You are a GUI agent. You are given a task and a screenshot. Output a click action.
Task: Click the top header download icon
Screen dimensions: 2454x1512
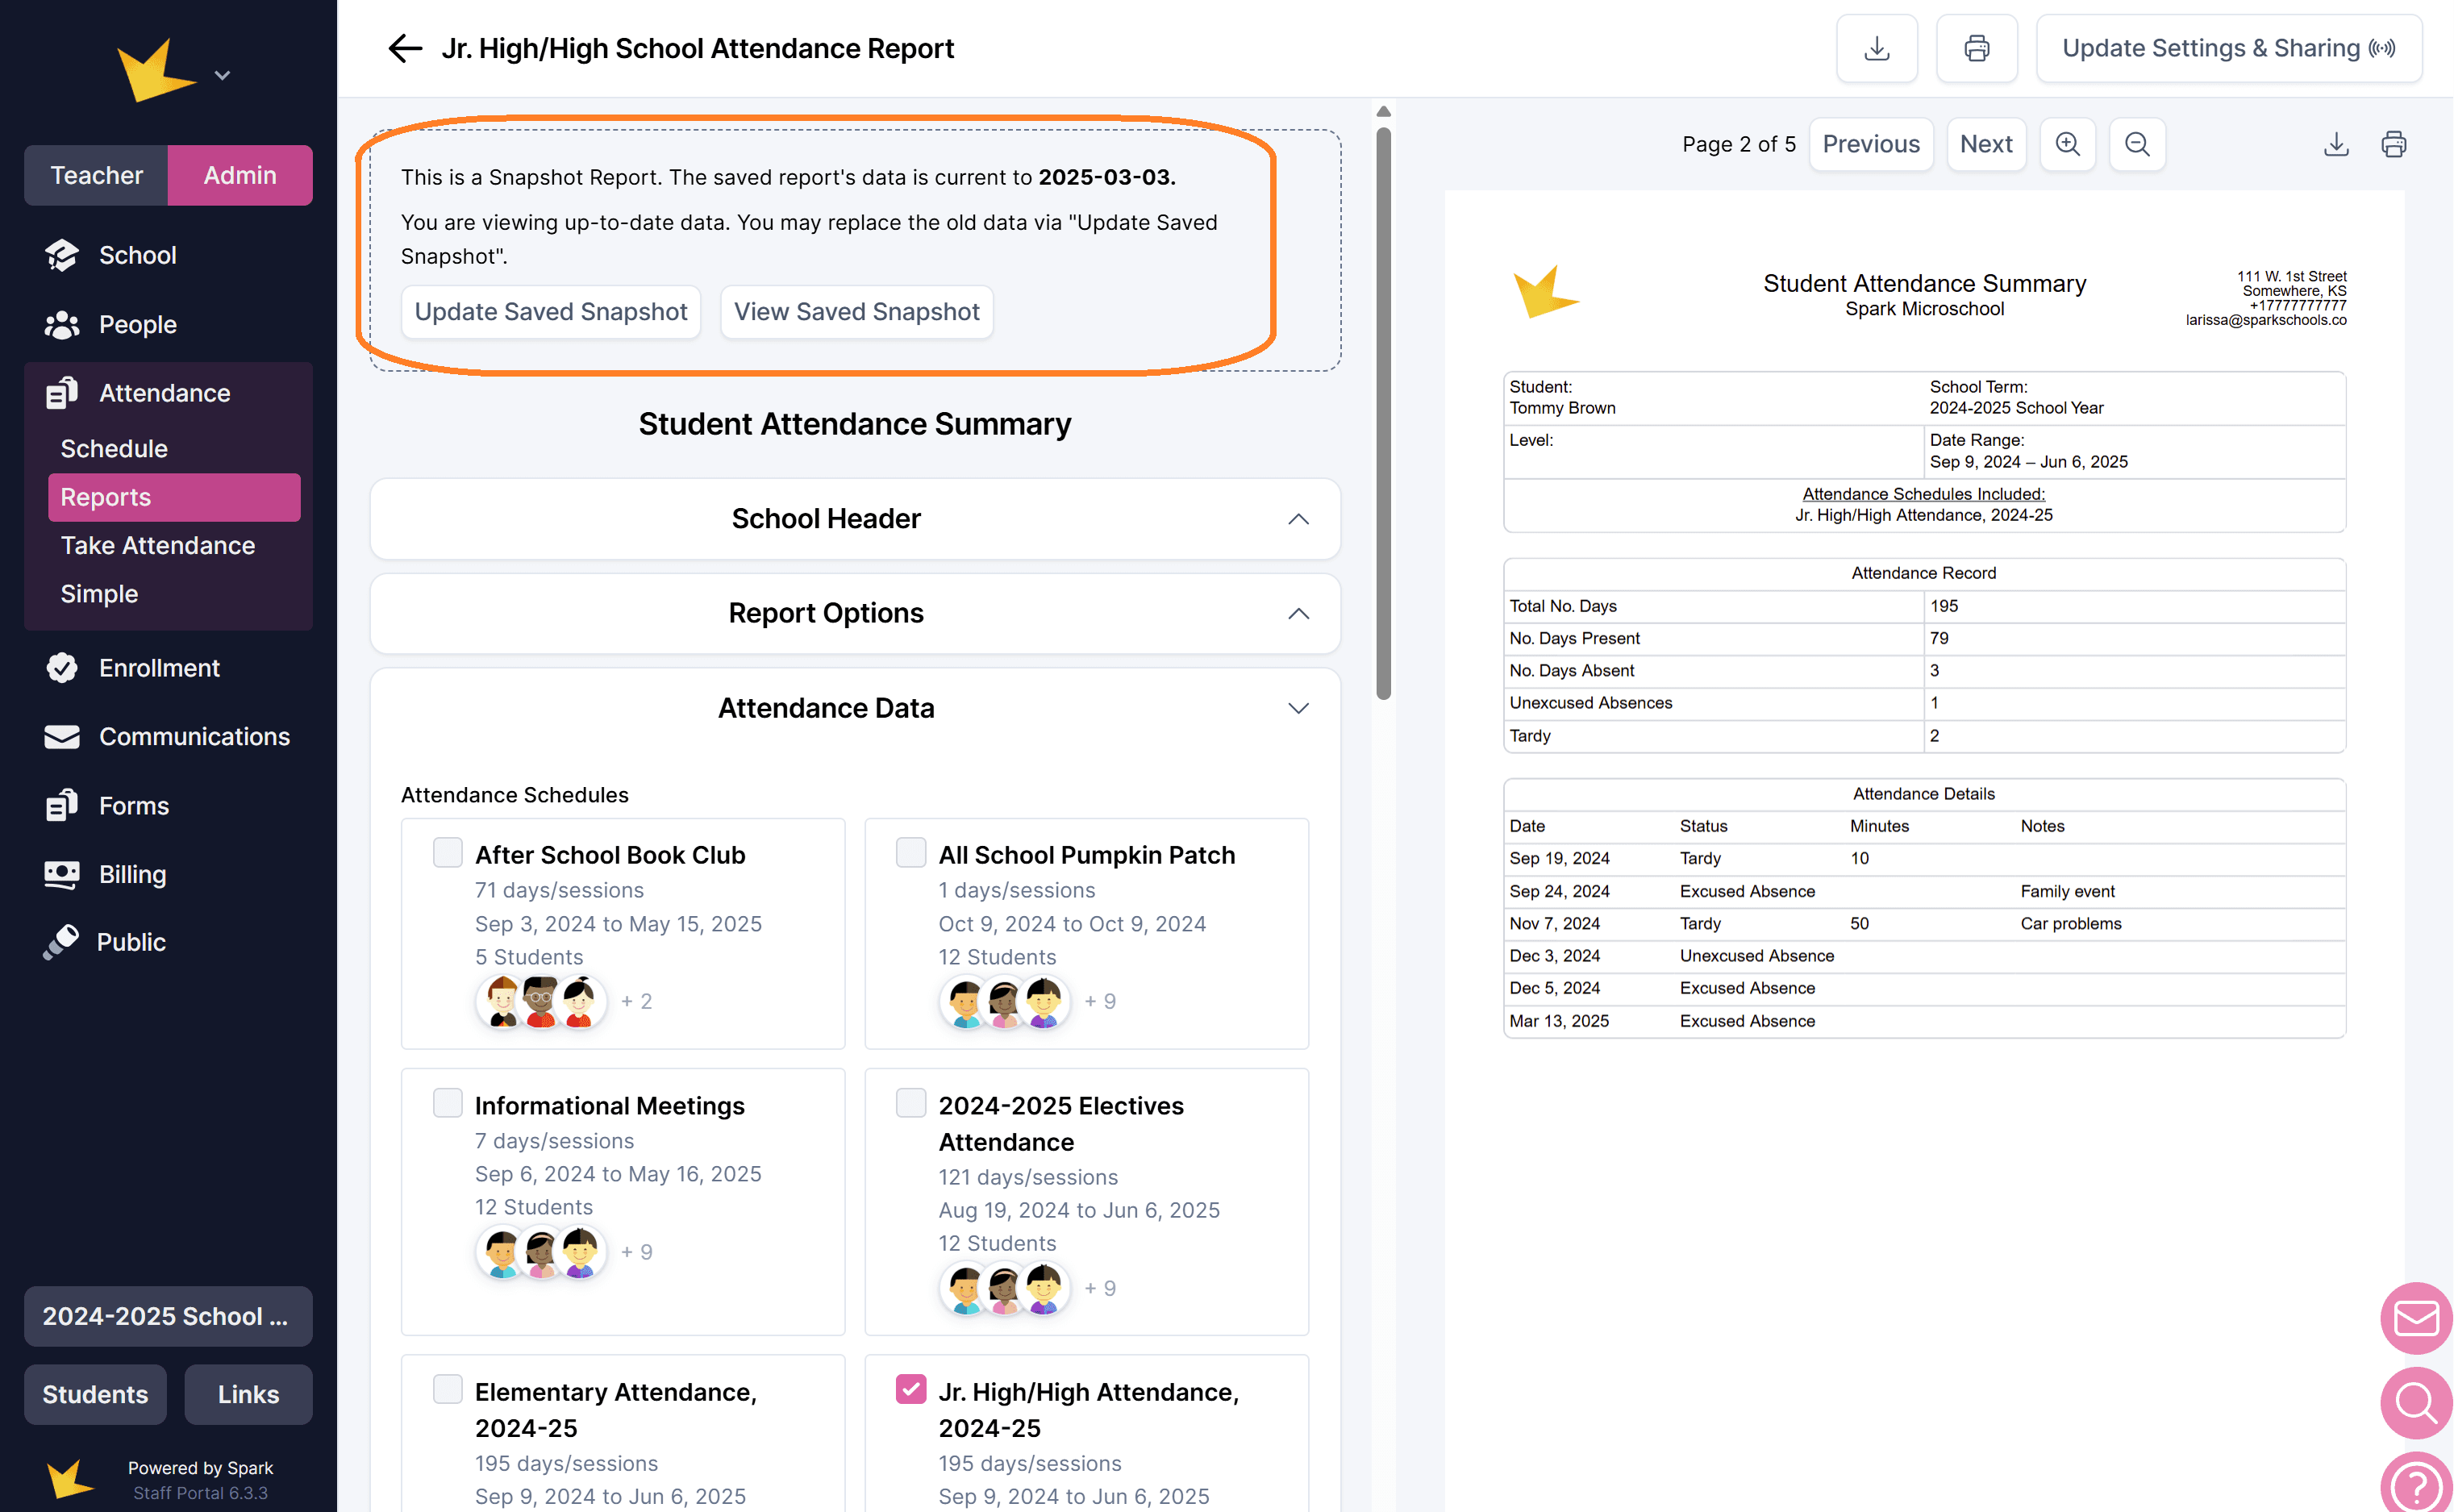(x=1876, y=48)
